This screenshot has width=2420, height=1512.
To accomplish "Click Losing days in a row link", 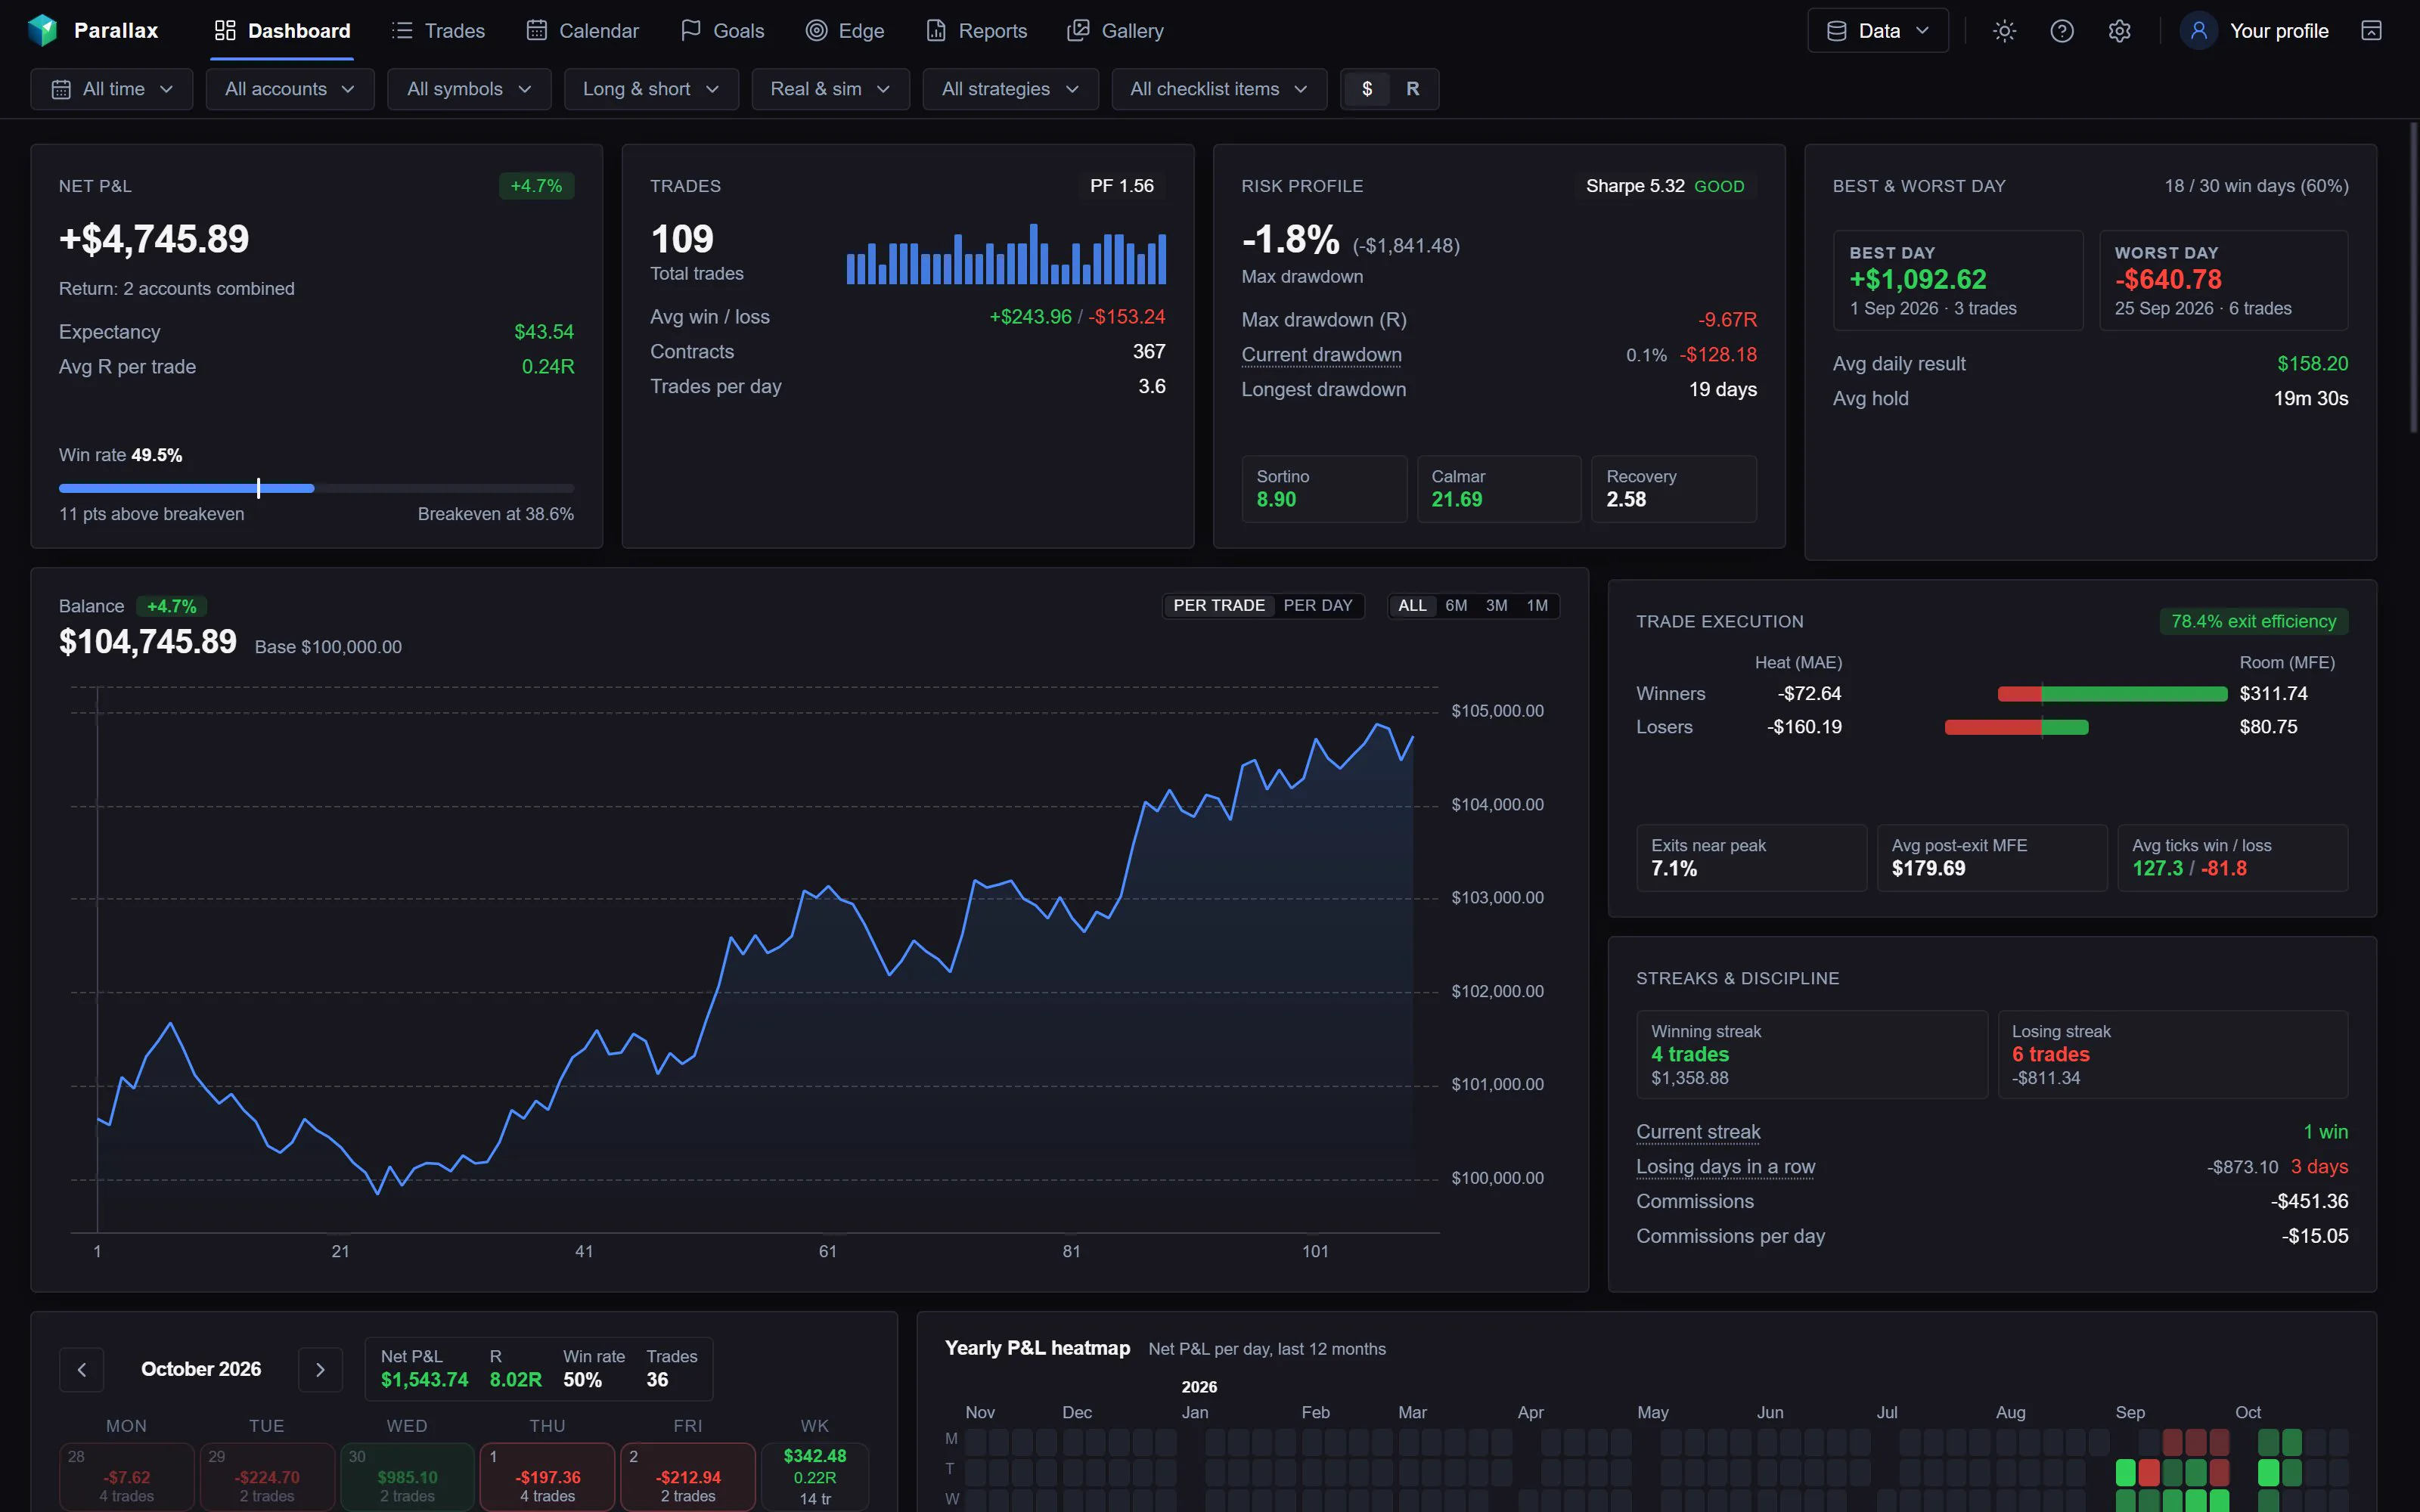I will (x=1725, y=1167).
